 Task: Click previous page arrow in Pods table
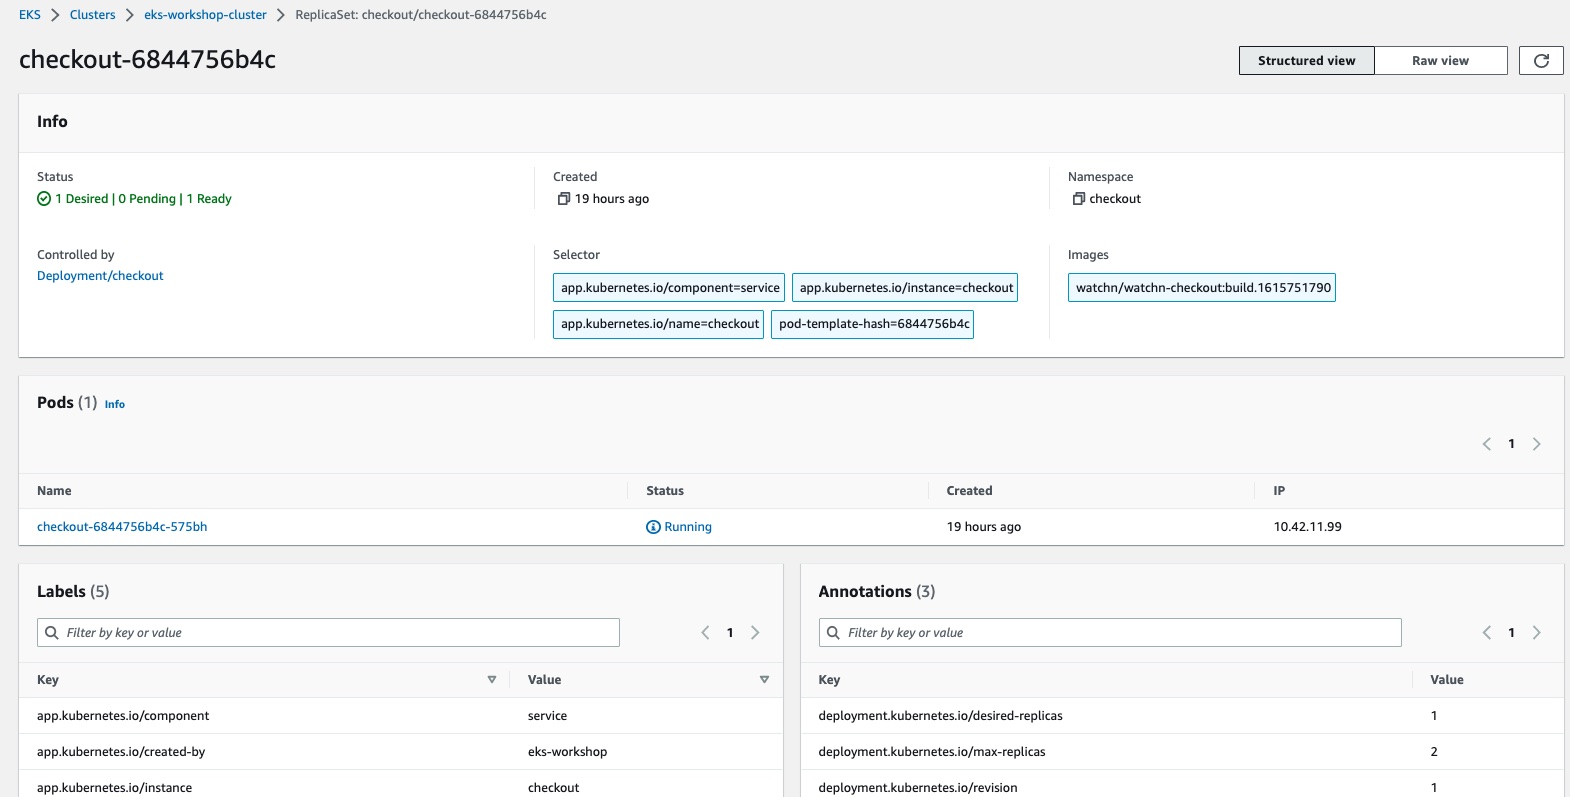coord(1486,444)
